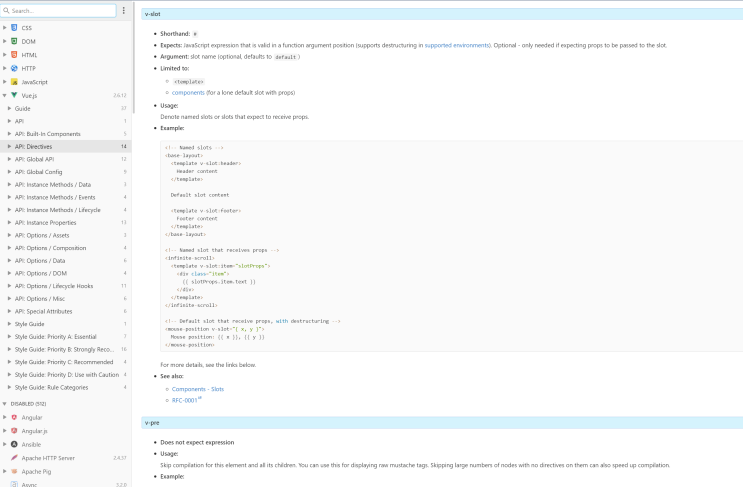
Task: Open API: Options / Lifecycle Hooks
Action: (66, 286)
